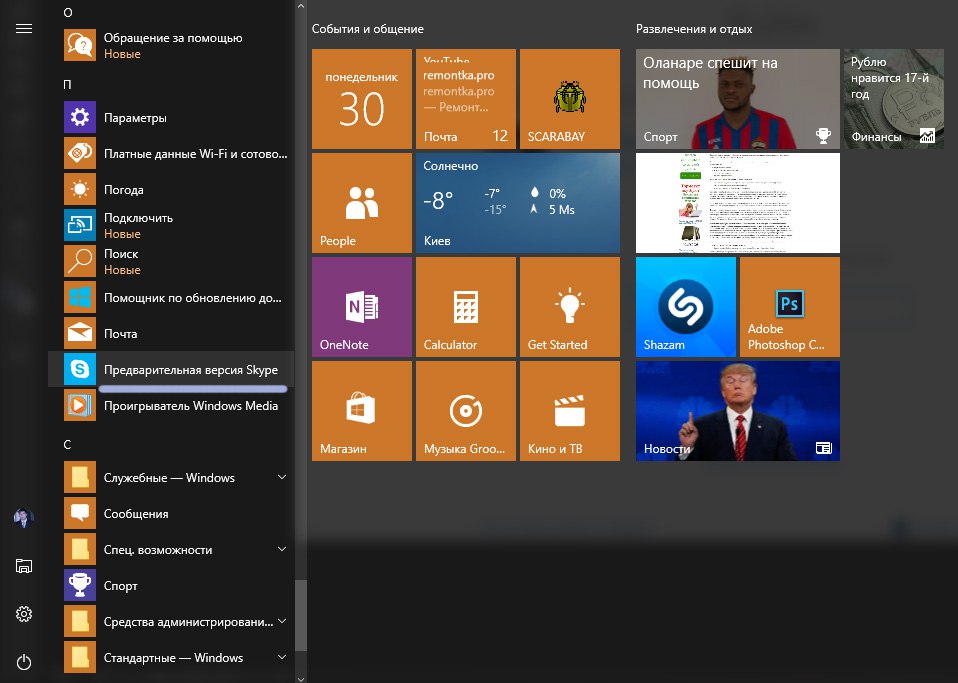The width and height of the screenshot is (958, 683).
Task: Open Проигрыватель Windows Media
Action: (x=171, y=406)
